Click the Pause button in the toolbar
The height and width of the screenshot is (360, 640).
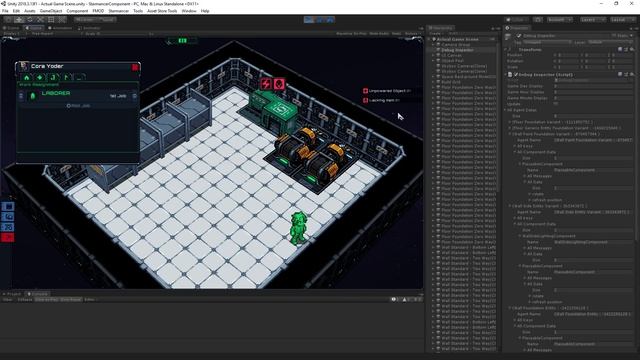pyautogui.click(x=320, y=19)
